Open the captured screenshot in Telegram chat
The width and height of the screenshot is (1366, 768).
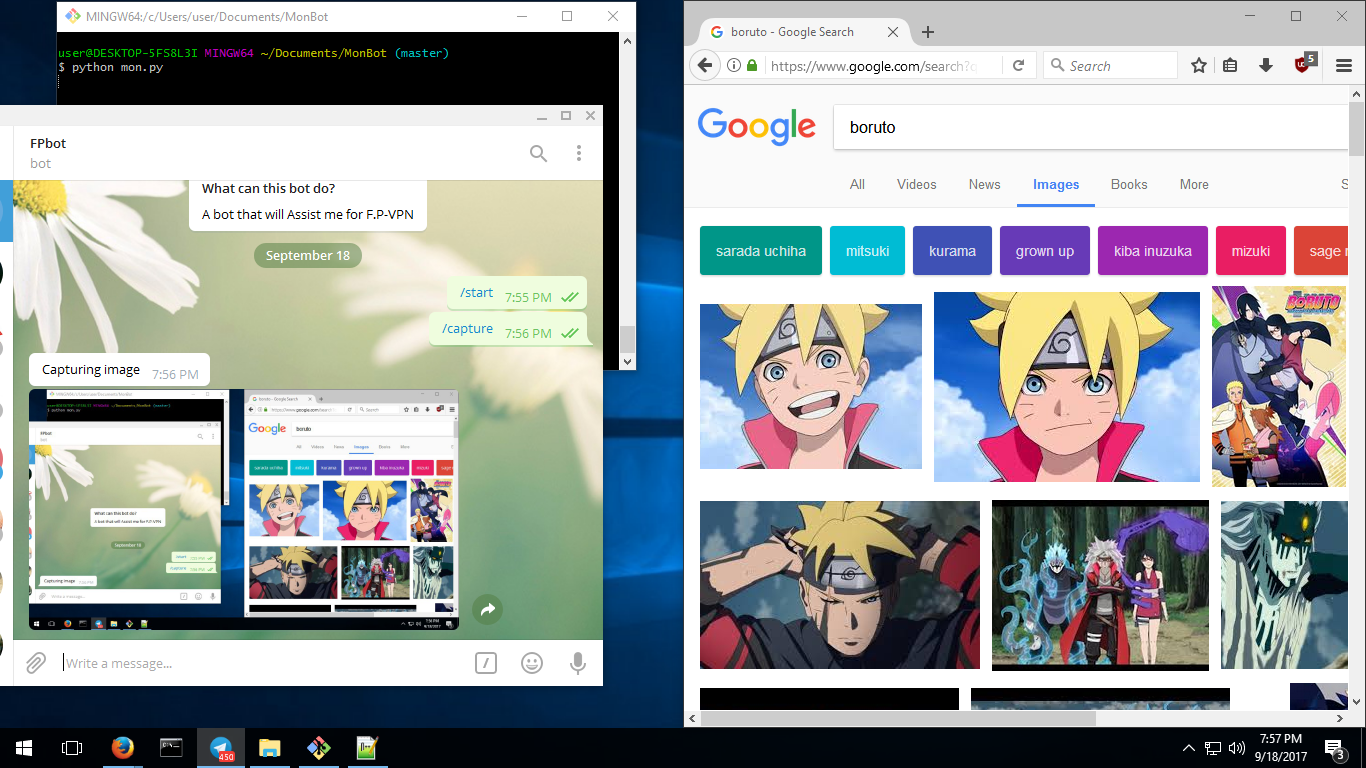coord(244,509)
